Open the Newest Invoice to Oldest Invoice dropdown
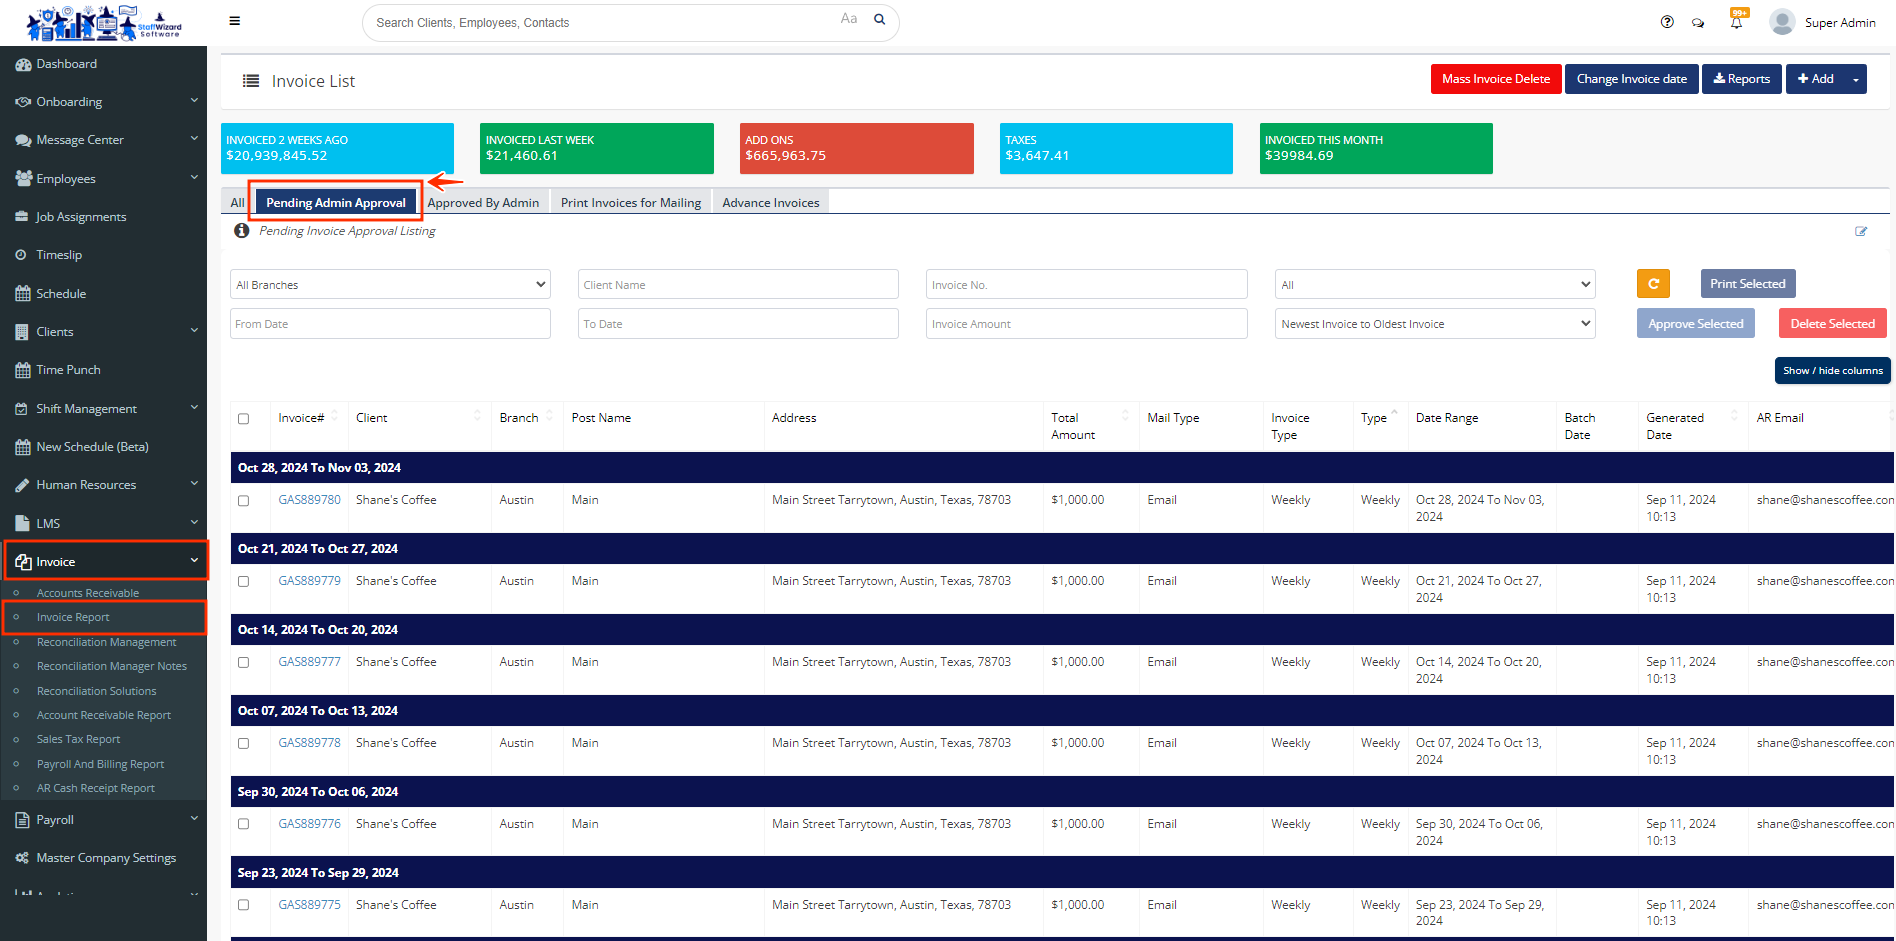This screenshot has width=1896, height=941. tap(1435, 323)
